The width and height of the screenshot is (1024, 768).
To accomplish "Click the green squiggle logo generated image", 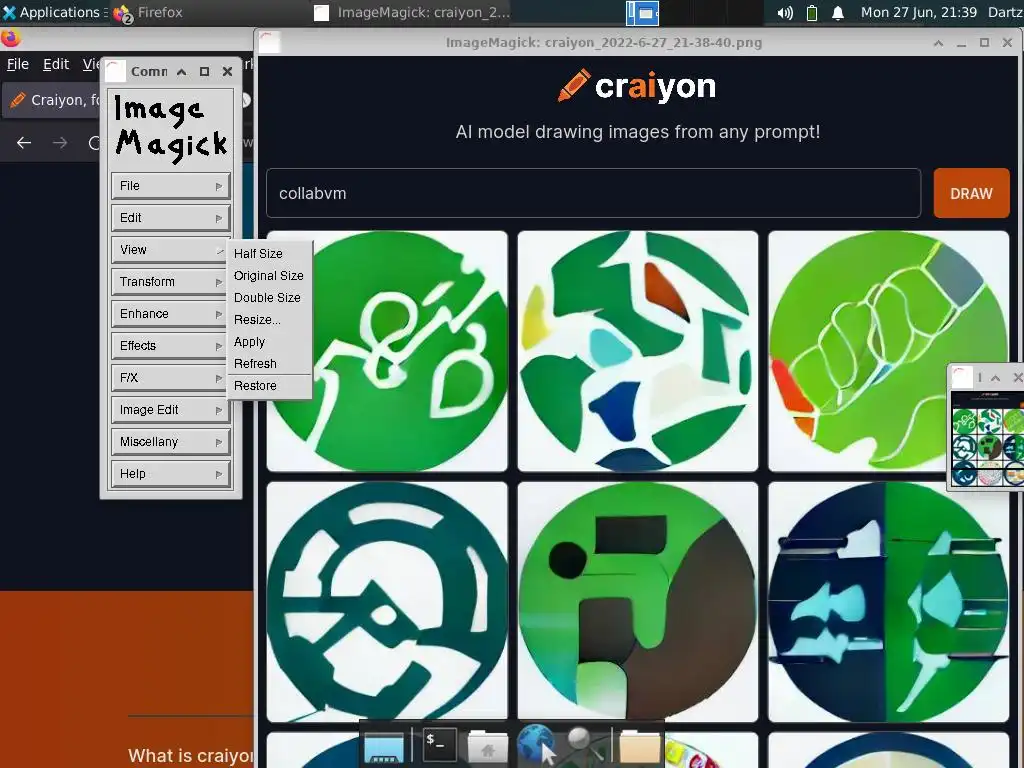I will click(x=387, y=351).
